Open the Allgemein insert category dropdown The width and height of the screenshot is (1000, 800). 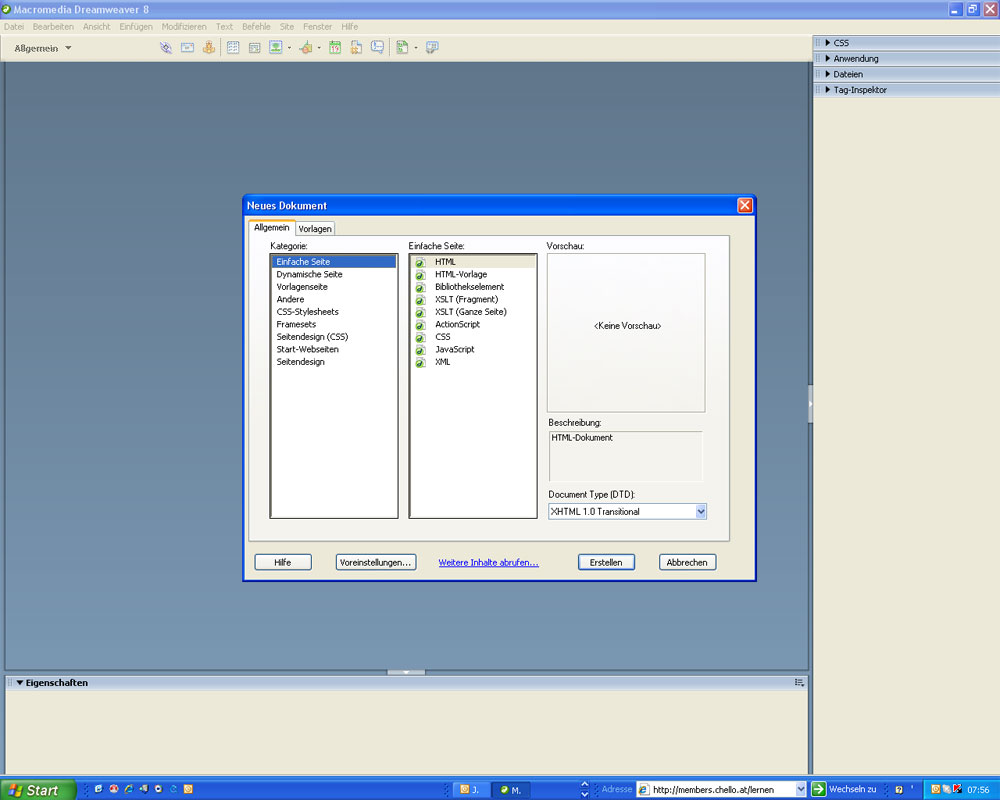(43, 48)
